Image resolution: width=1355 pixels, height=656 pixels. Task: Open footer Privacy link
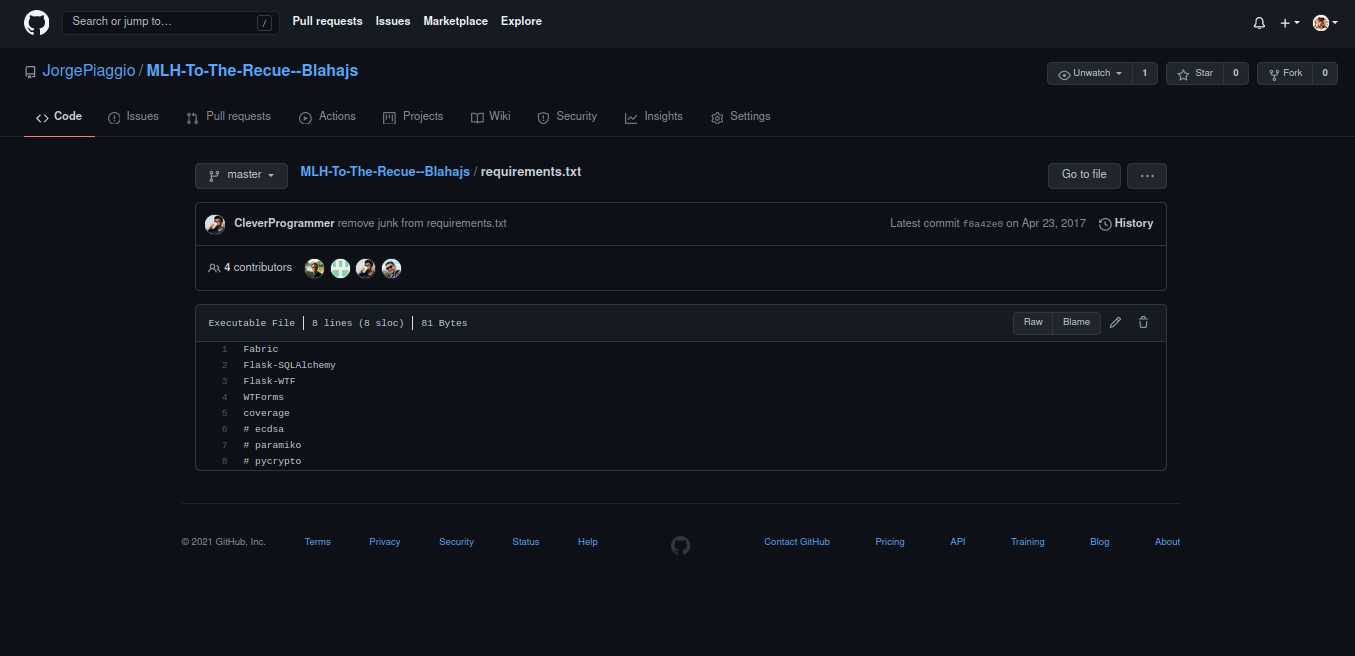coord(385,542)
